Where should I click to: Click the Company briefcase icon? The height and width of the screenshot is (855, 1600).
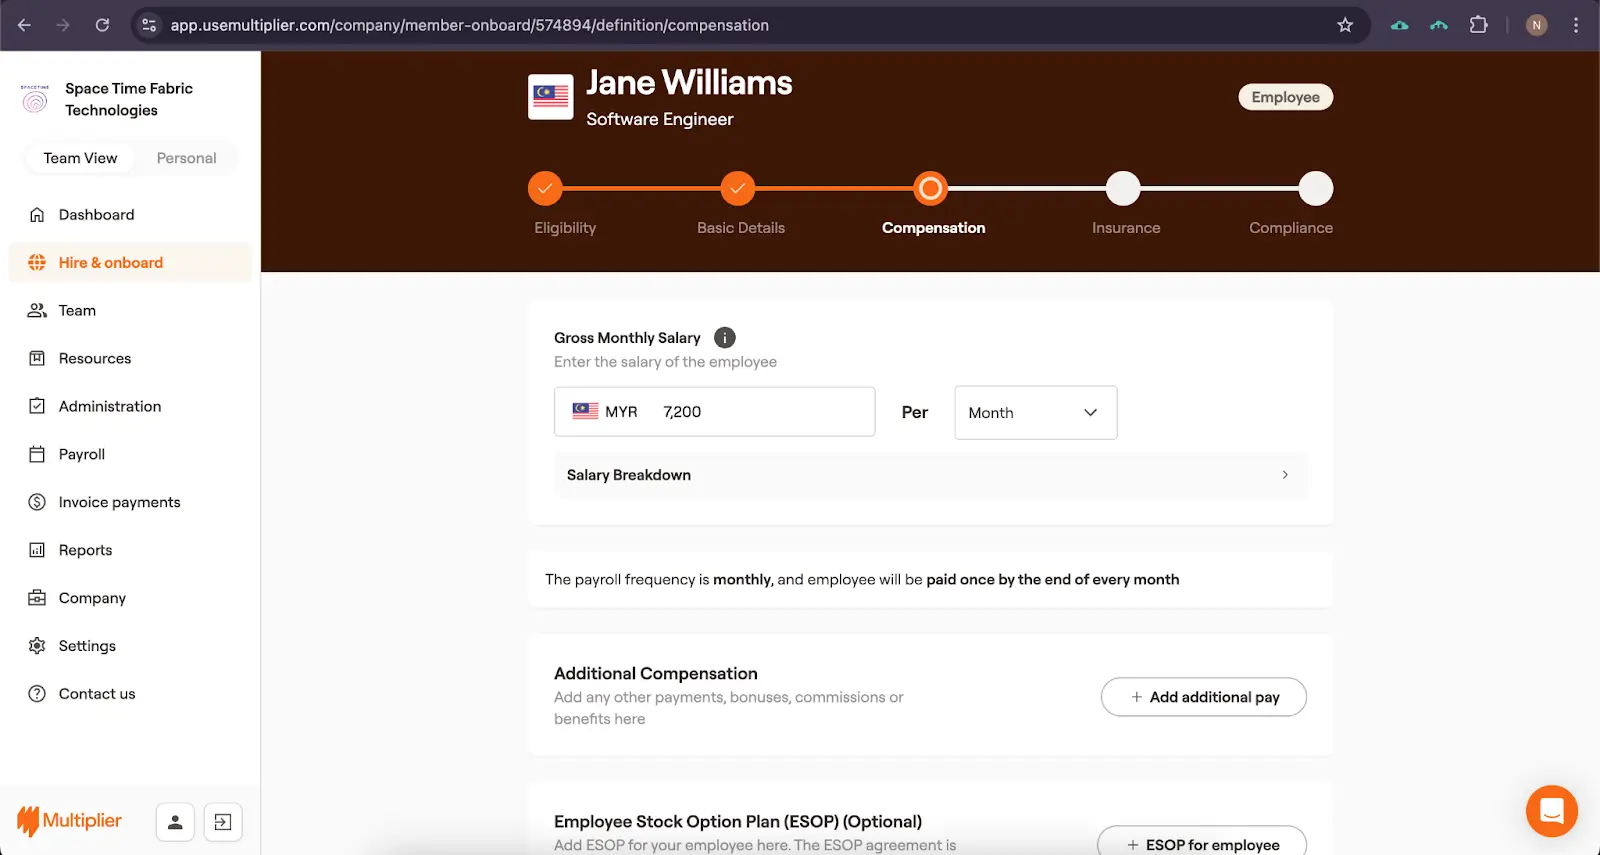(37, 599)
